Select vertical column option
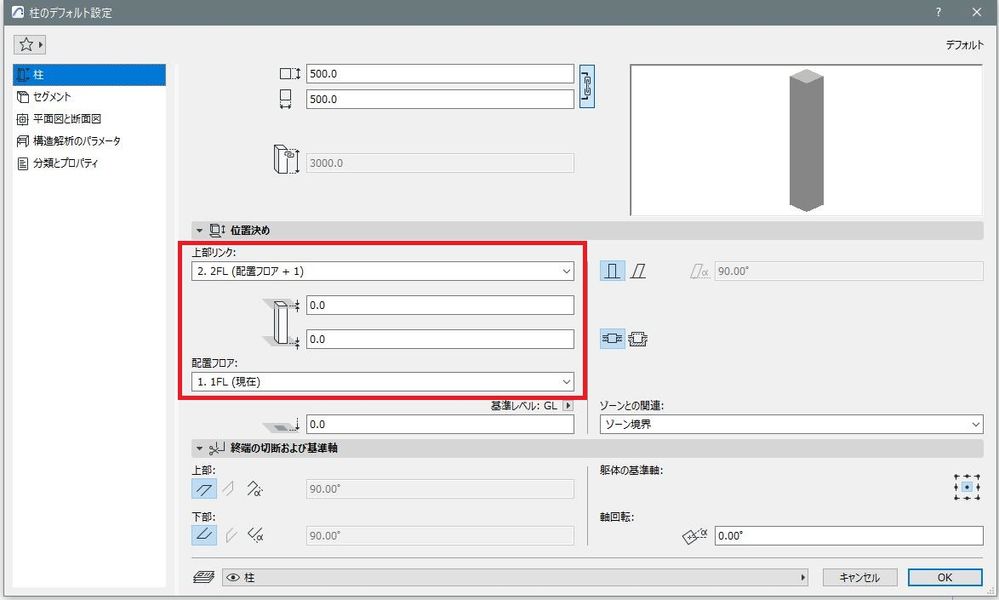 (x=612, y=271)
